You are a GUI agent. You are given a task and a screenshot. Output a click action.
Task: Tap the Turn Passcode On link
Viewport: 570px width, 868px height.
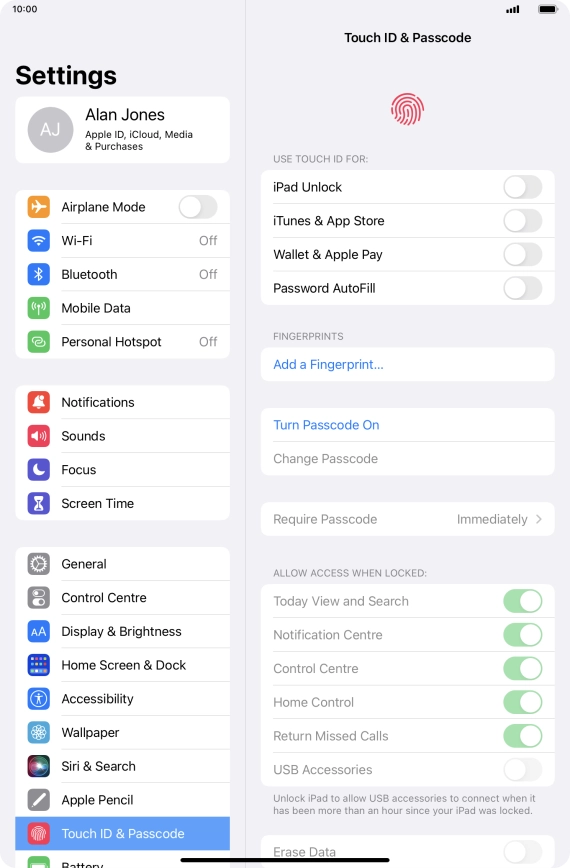coord(327,425)
